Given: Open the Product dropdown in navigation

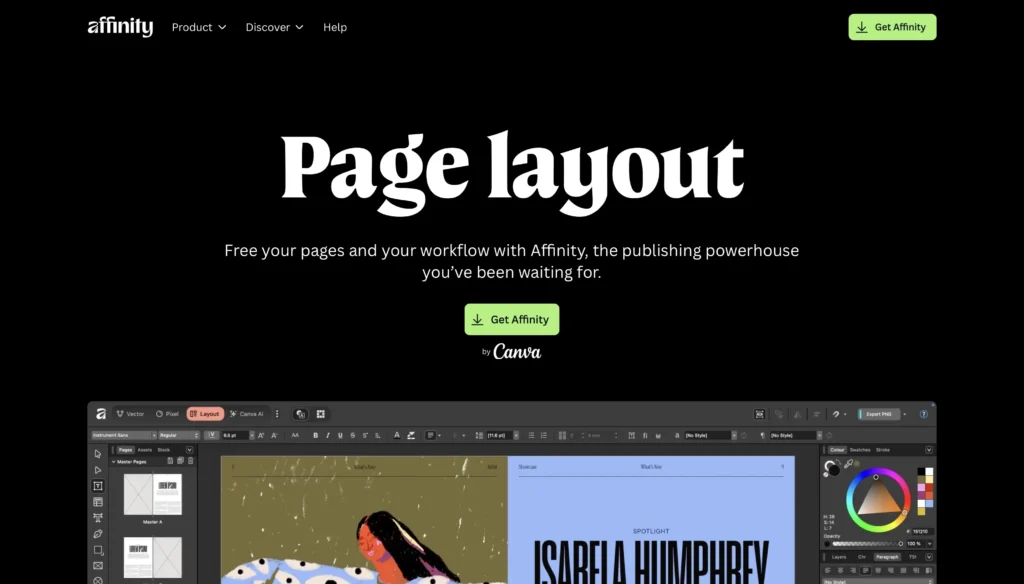Looking at the screenshot, I should click(199, 27).
